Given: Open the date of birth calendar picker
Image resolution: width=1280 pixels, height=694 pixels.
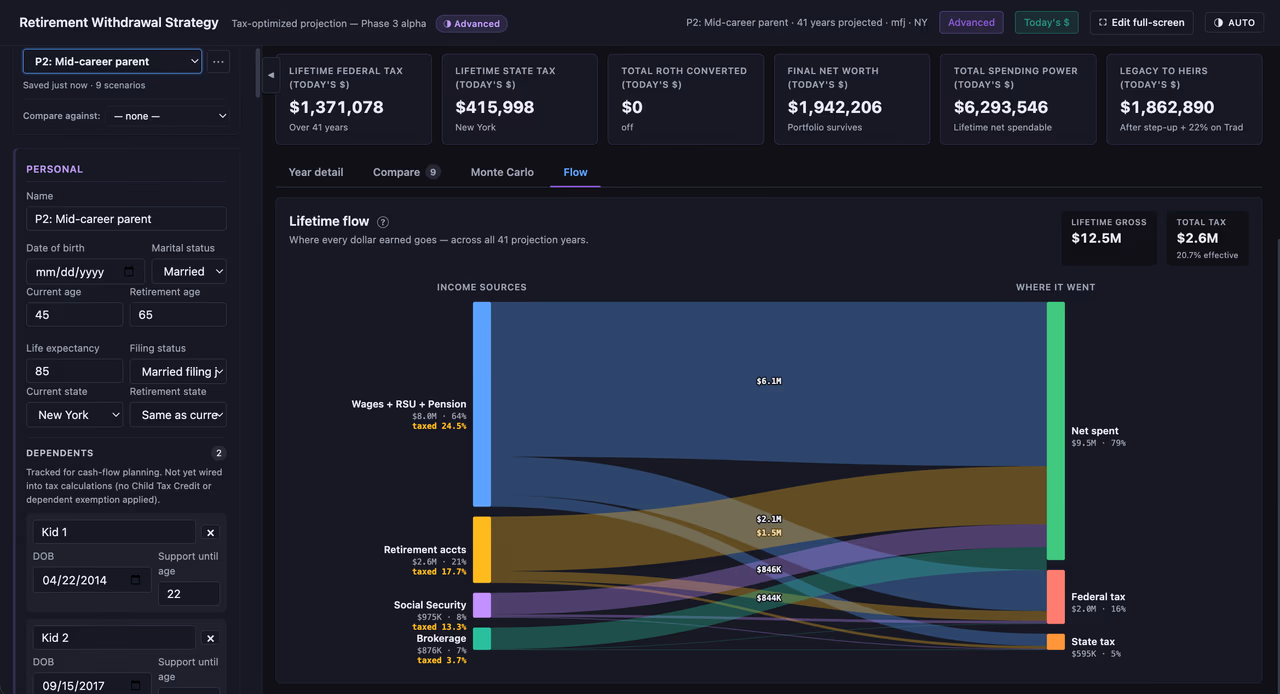Looking at the screenshot, I should coord(129,272).
